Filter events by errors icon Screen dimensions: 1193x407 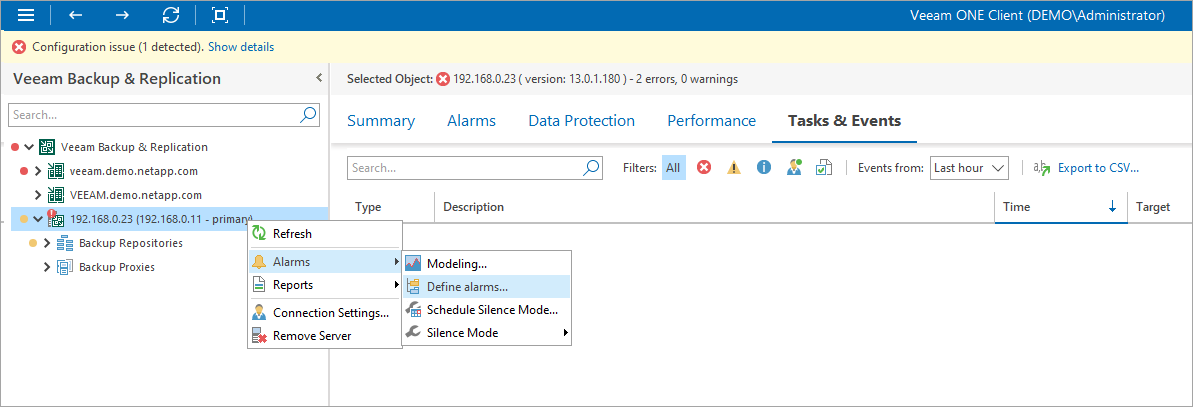(704, 168)
